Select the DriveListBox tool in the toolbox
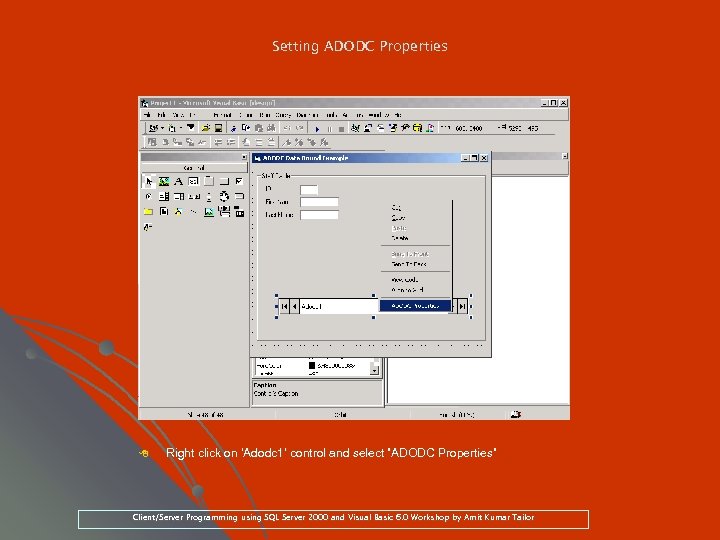Viewport: 720px width, 540px height. pos(239,197)
